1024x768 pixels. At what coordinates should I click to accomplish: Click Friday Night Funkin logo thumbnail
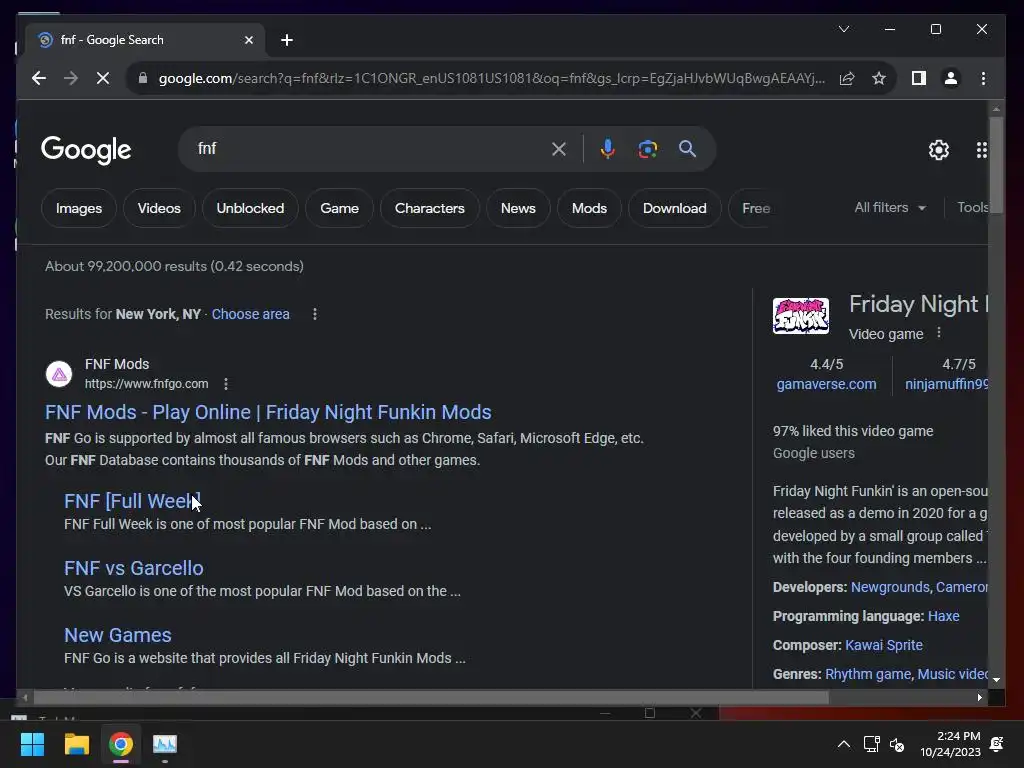click(801, 316)
